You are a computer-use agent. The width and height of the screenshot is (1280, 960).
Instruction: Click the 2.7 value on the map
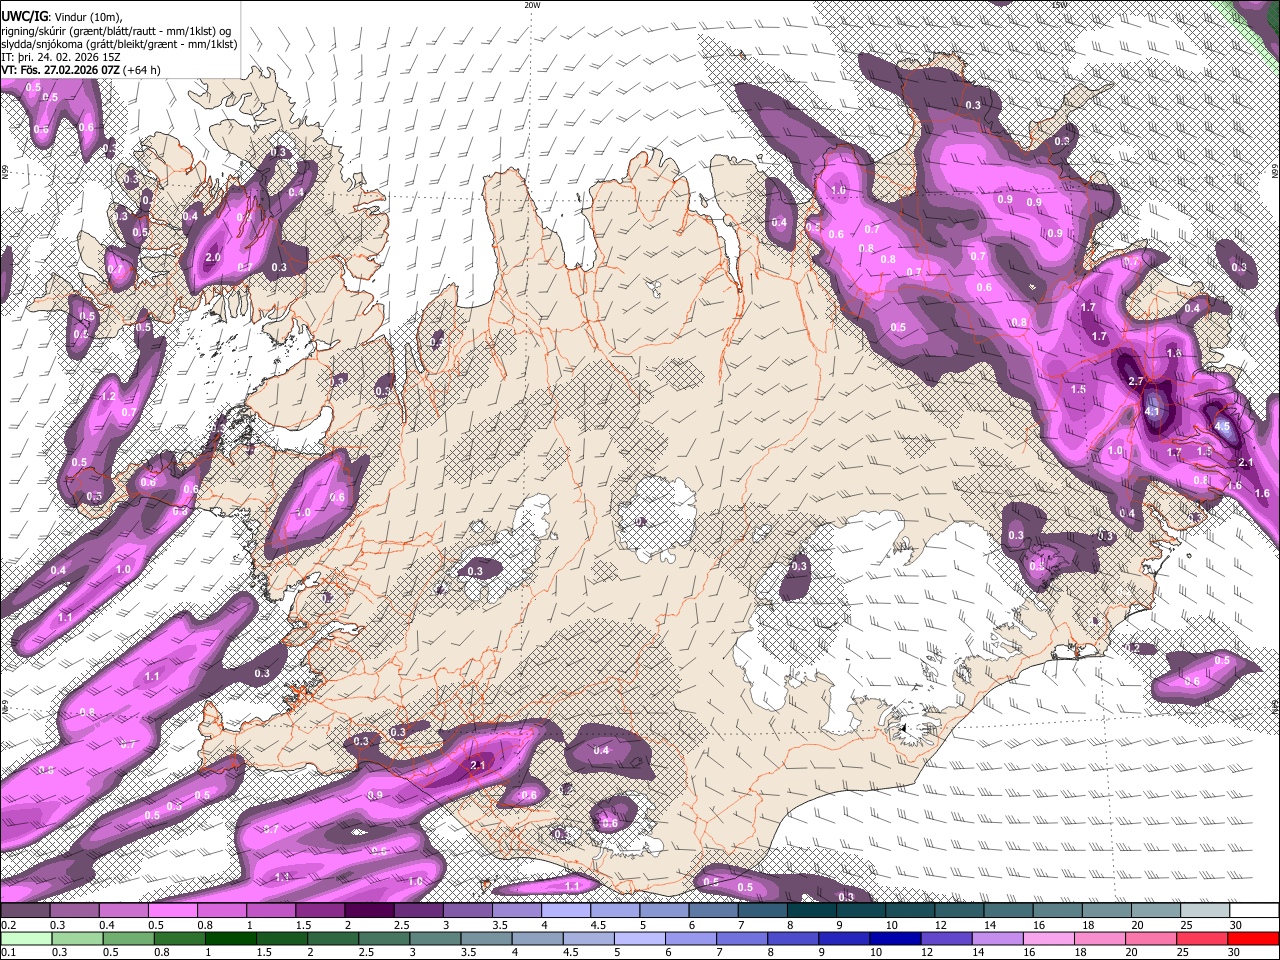1135,382
